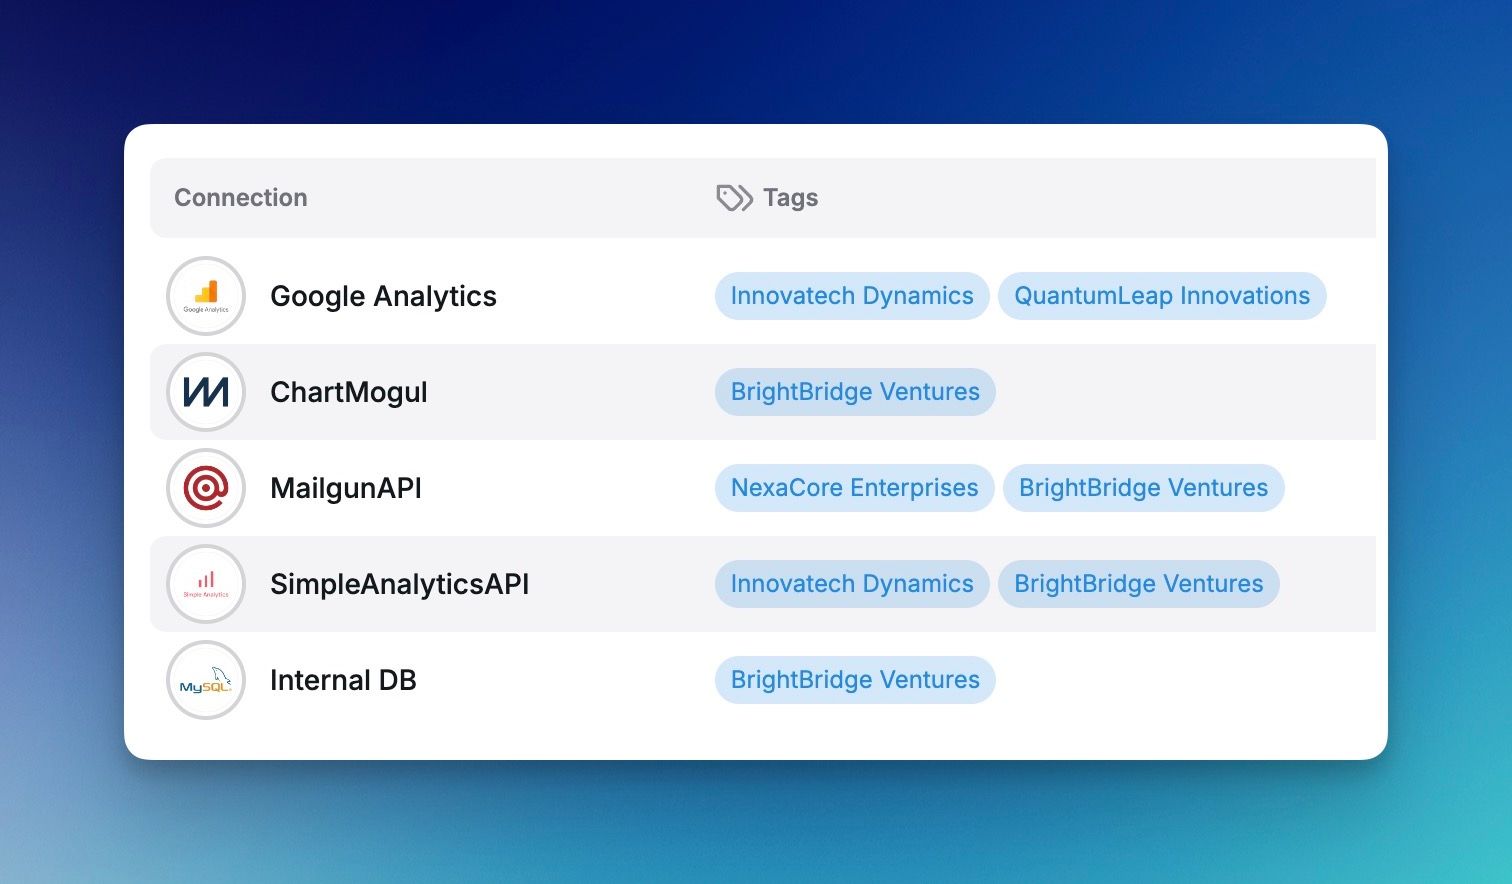Image resolution: width=1512 pixels, height=884 pixels.
Task: Click BrightBridge Ventures tag on MailgunAPI row
Action: click(x=1143, y=488)
